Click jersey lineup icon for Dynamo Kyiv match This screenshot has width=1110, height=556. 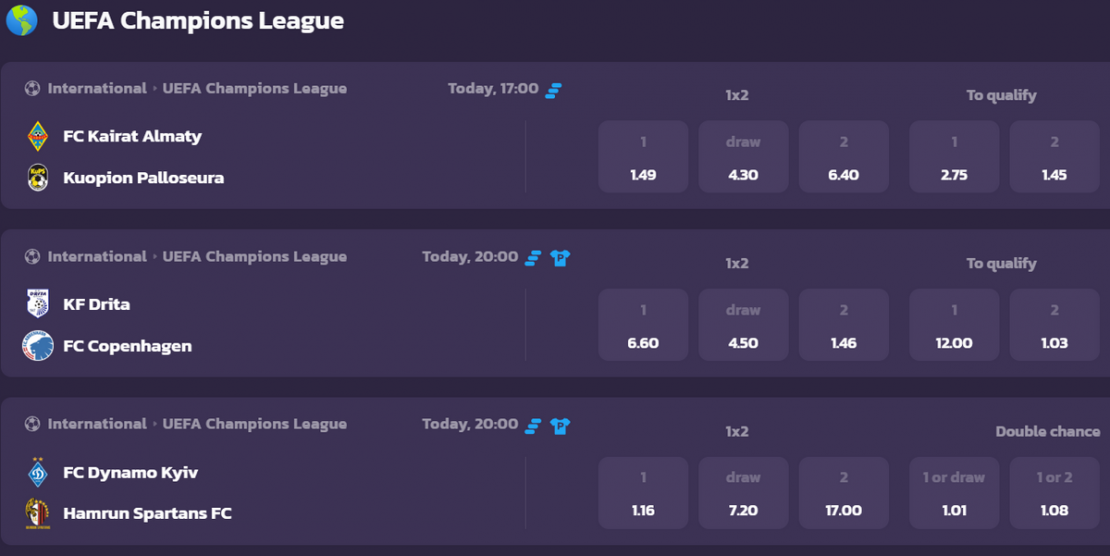(560, 426)
